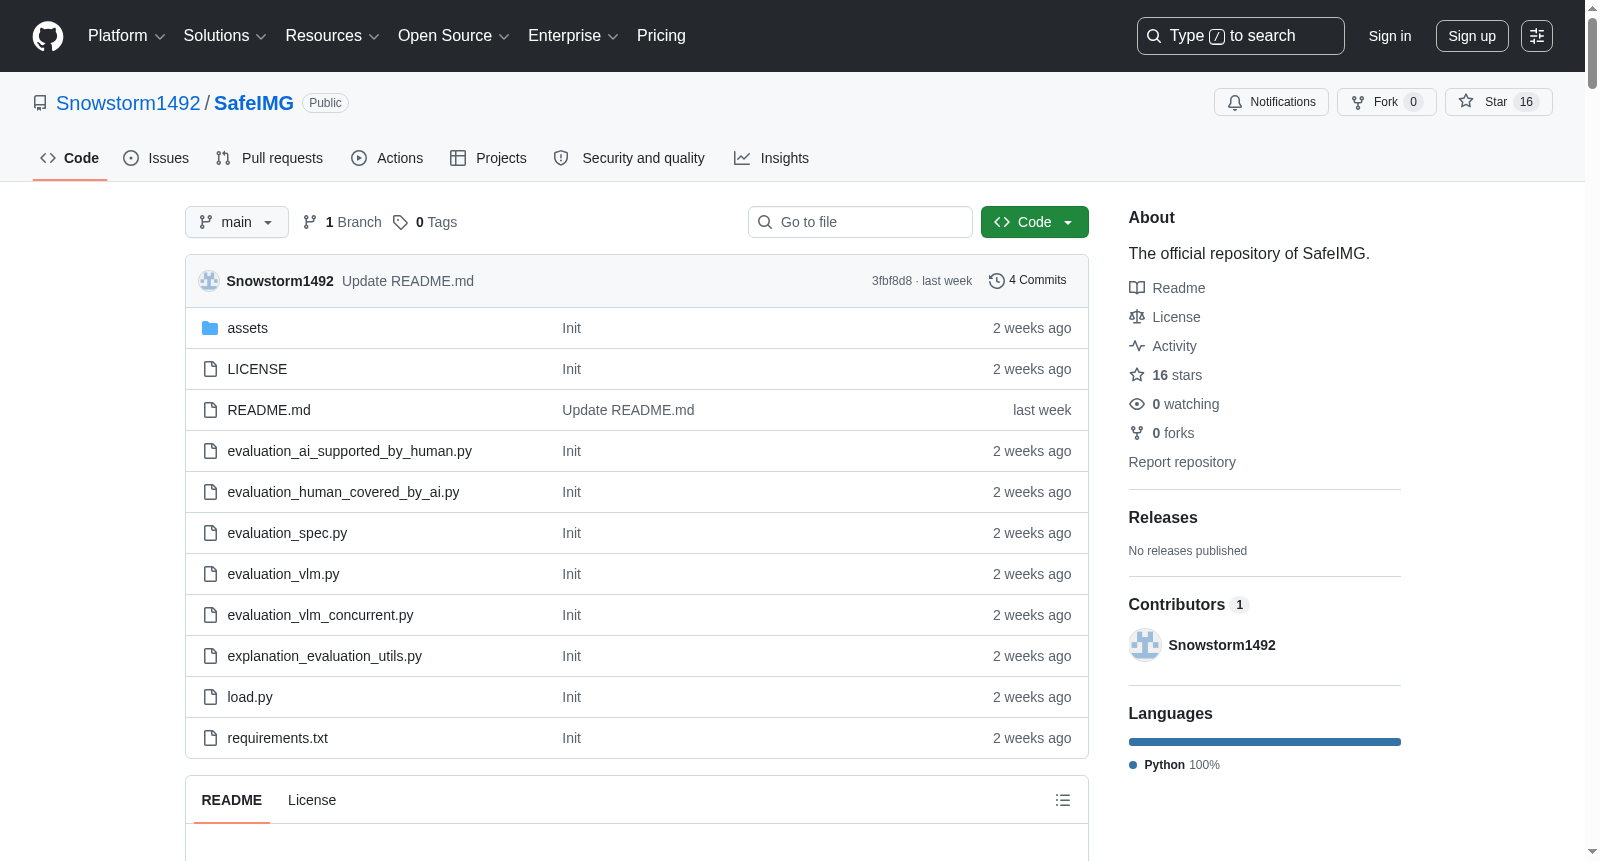Click the repository icon beside Snowstorm1492

pos(40,103)
